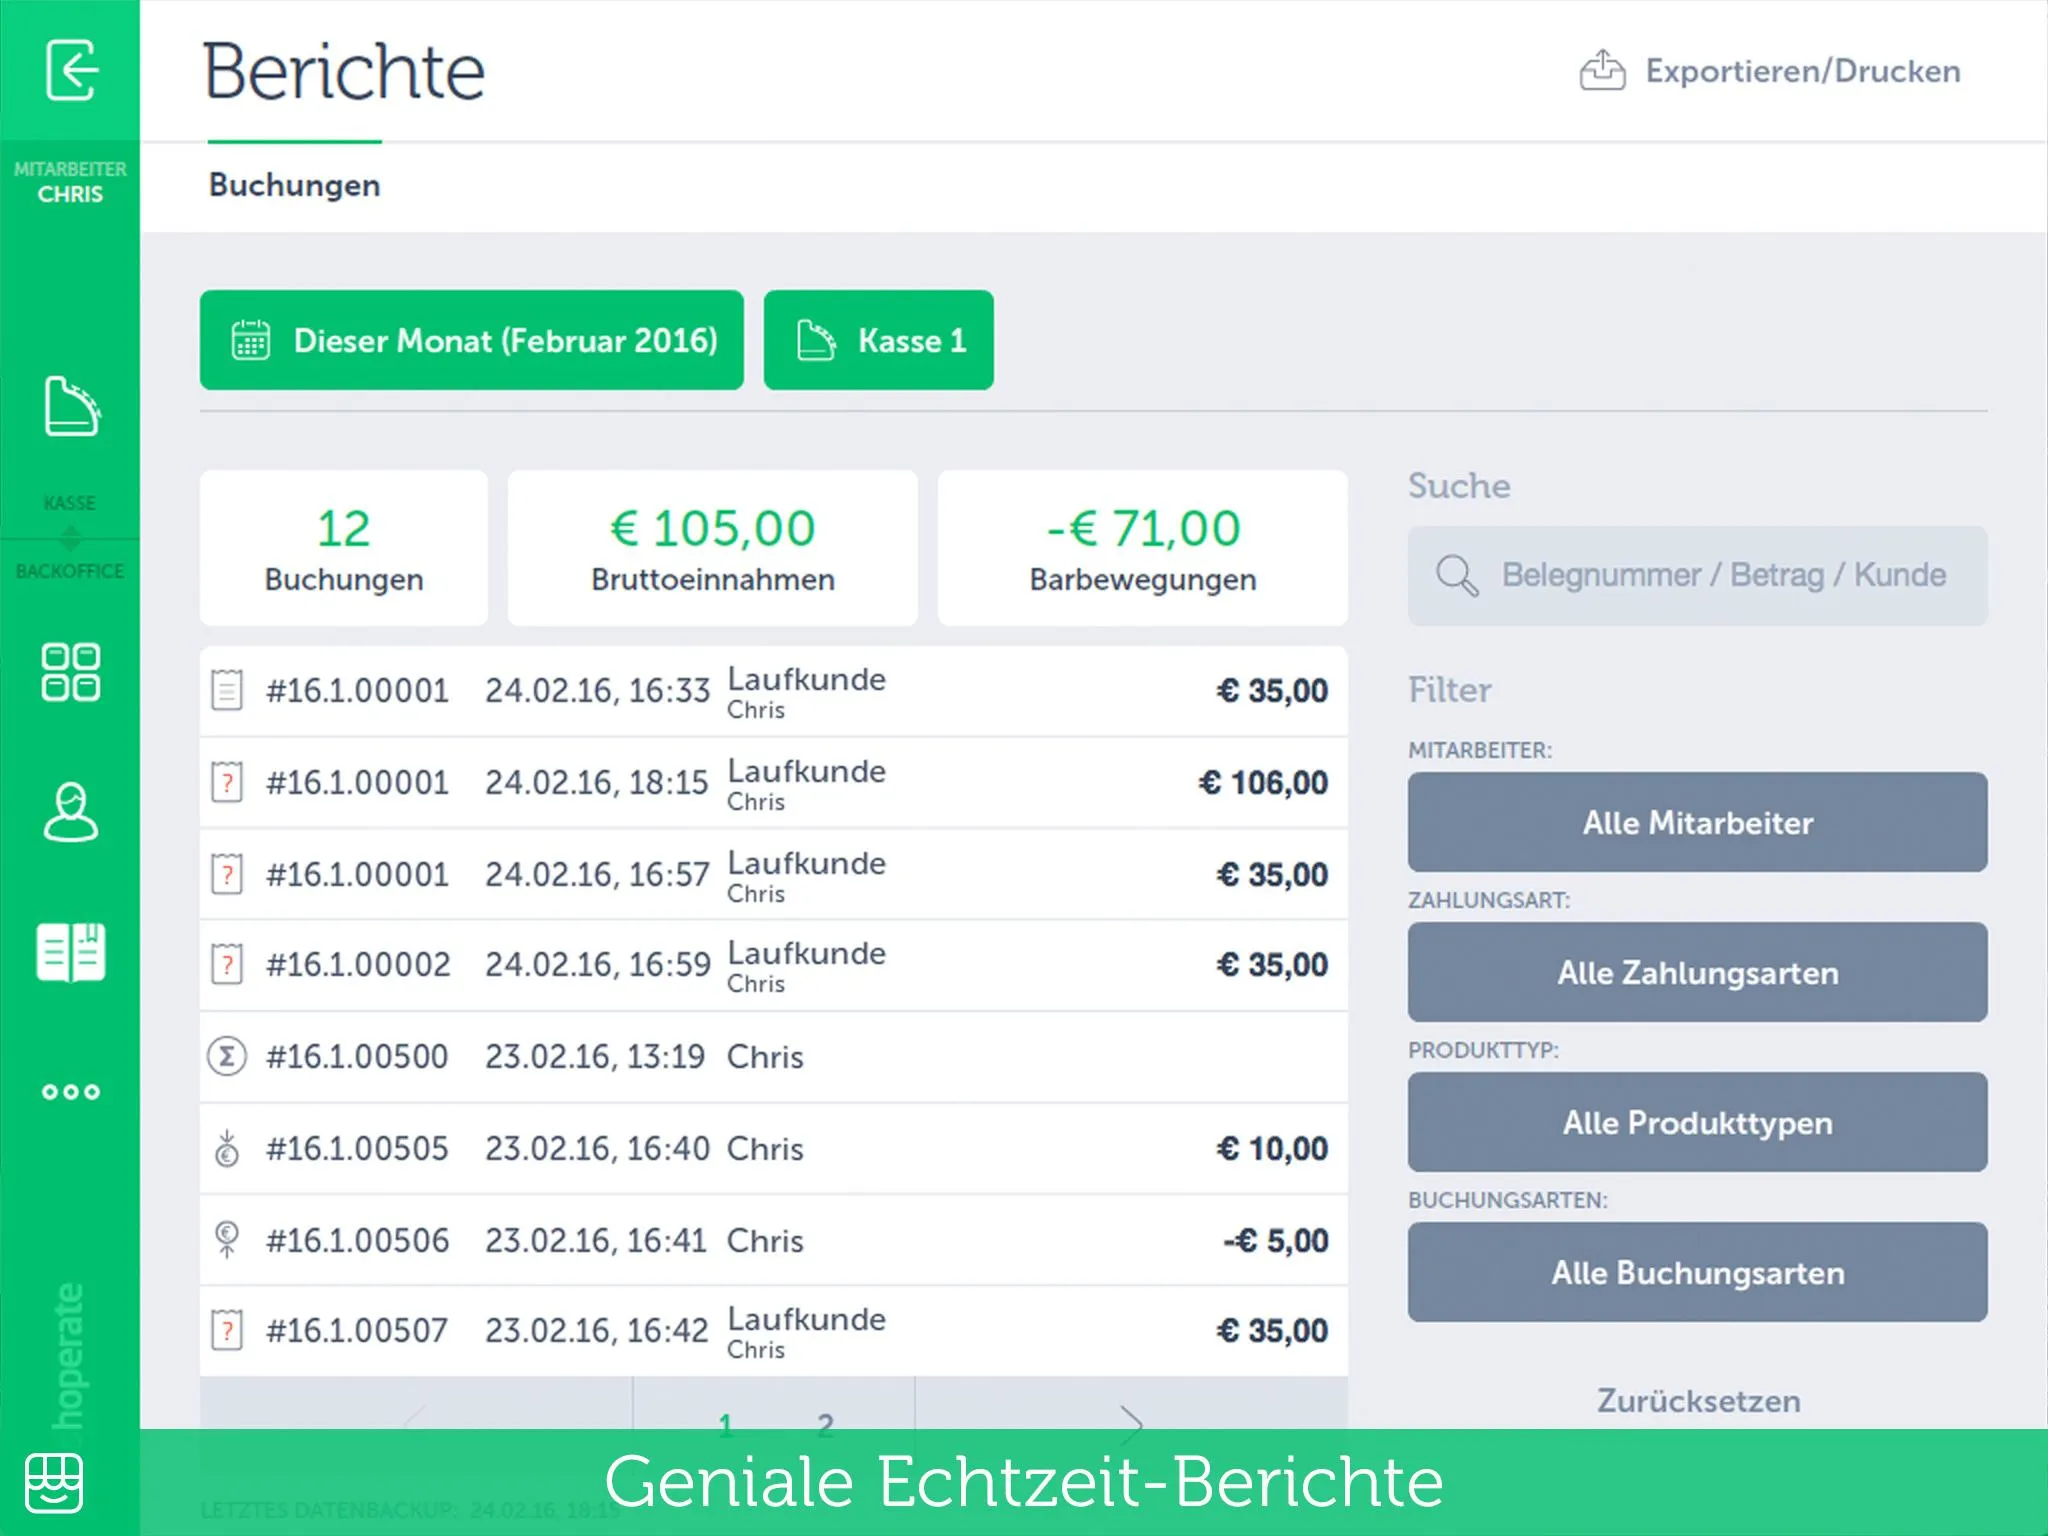
Task: Click the sigma icon of #16.1.00500
Action: 227,1056
